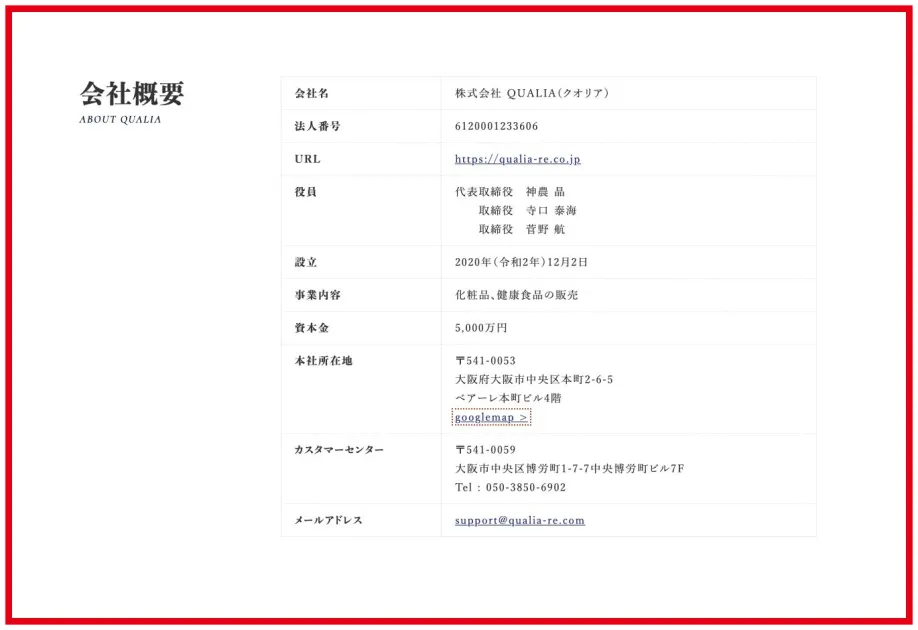Click the 会社名 row label
The image size is (918, 630).
311,93
